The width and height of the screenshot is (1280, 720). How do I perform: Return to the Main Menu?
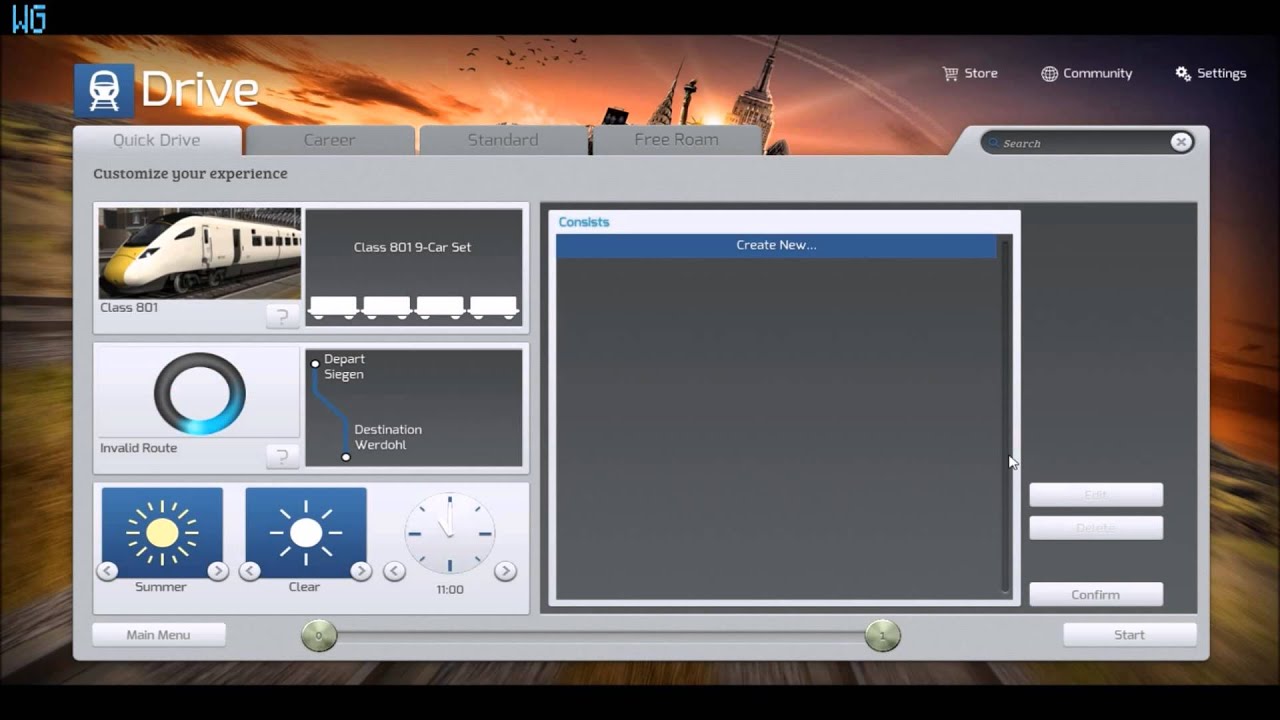pyautogui.click(x=158, y=635)
